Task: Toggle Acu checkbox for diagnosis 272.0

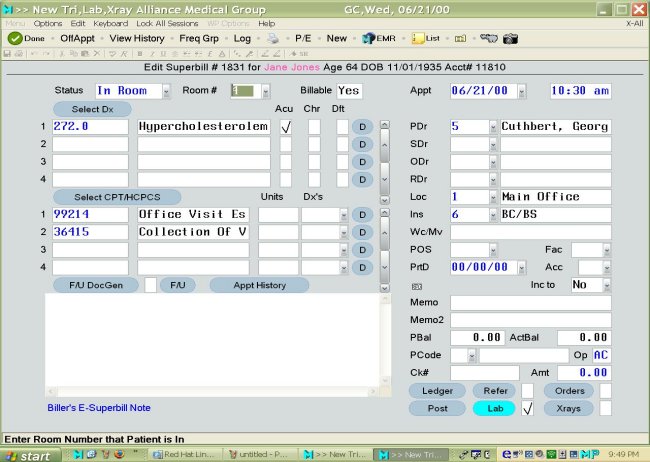Action: click(x=286, y=127)
